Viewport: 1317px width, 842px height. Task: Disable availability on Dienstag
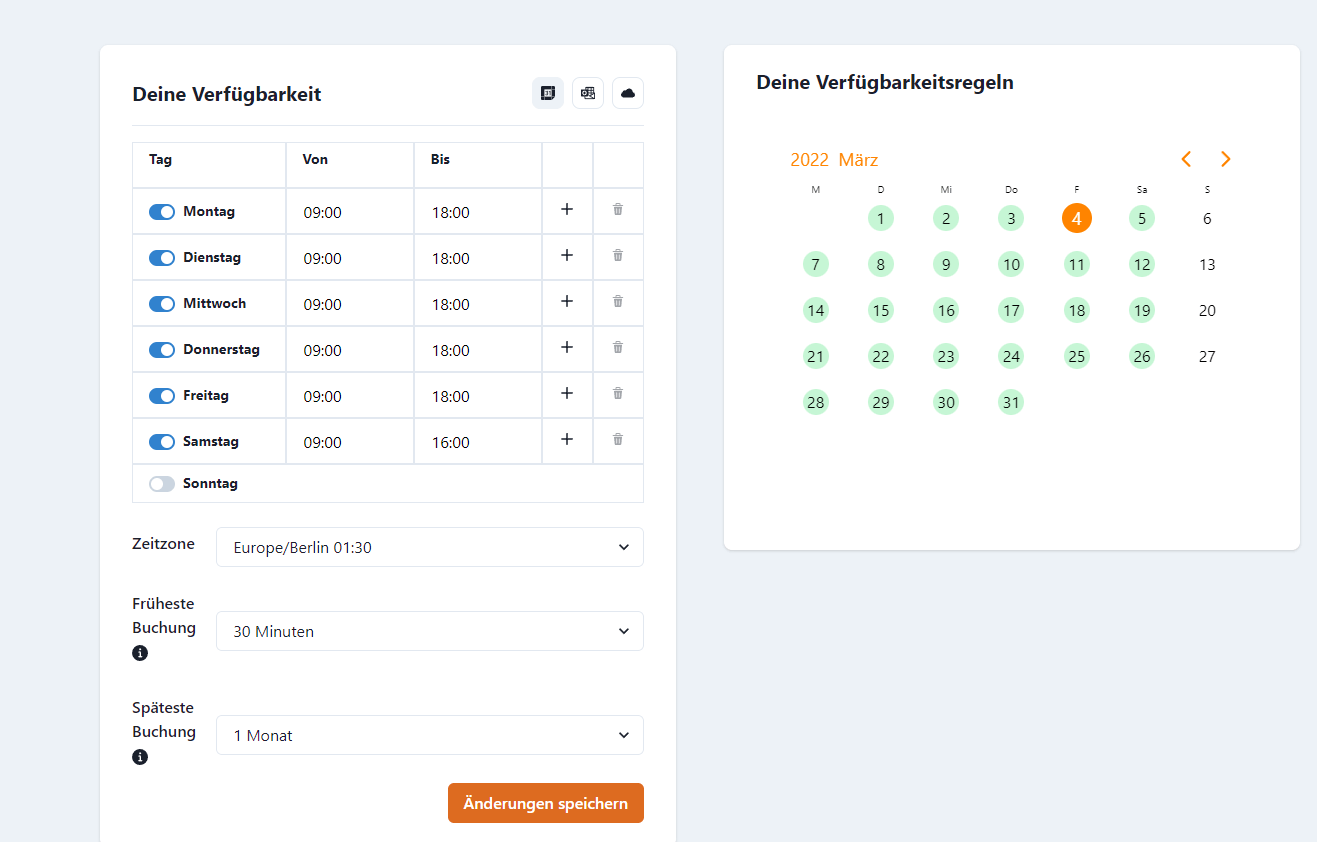(162, 258)
